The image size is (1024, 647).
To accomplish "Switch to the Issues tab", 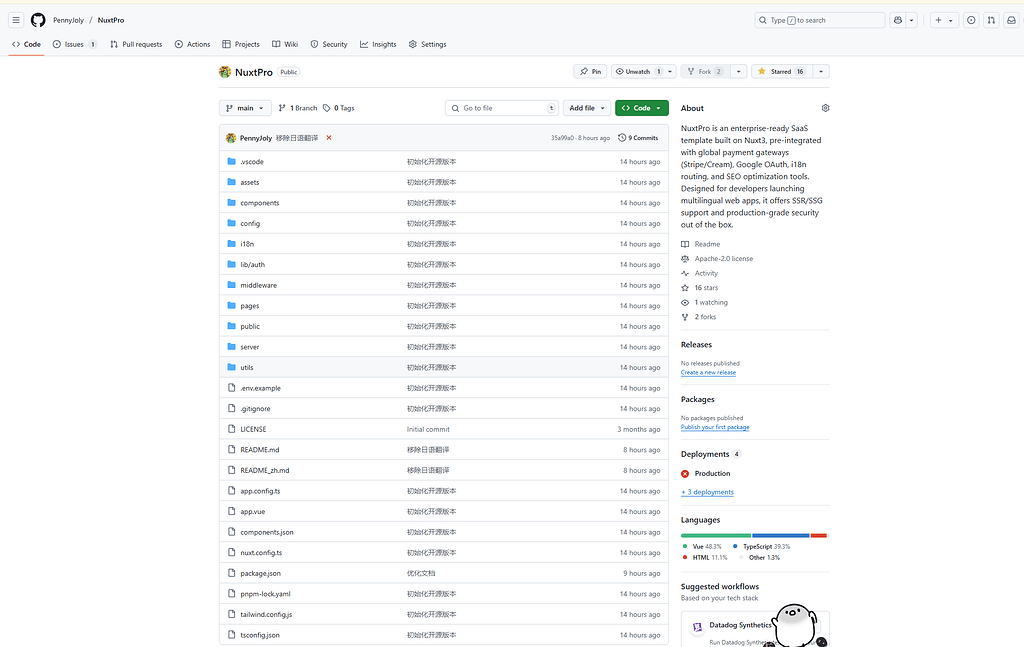I will click(x=74, y=44).
